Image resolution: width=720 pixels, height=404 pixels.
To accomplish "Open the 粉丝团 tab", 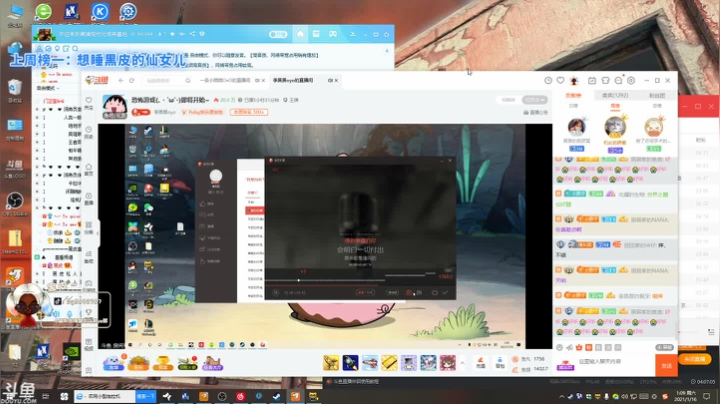I will coord(657,95).
